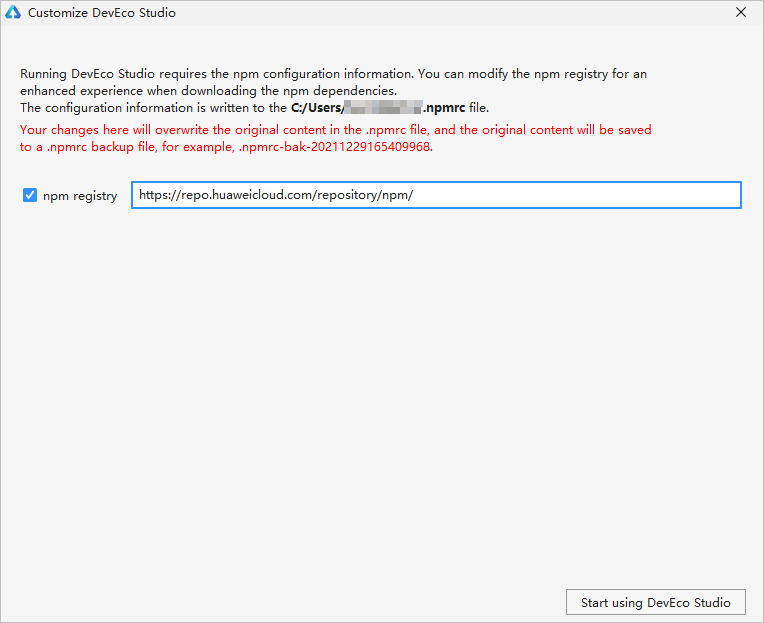Click 'Running DevEco Studio requires' description text

[333, 82]
